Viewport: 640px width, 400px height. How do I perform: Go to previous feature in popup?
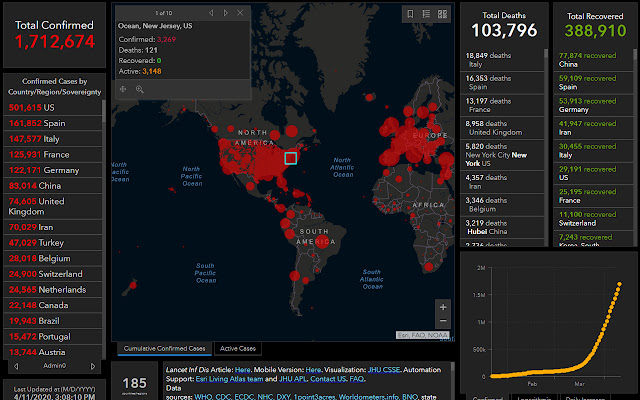(211, 13)
